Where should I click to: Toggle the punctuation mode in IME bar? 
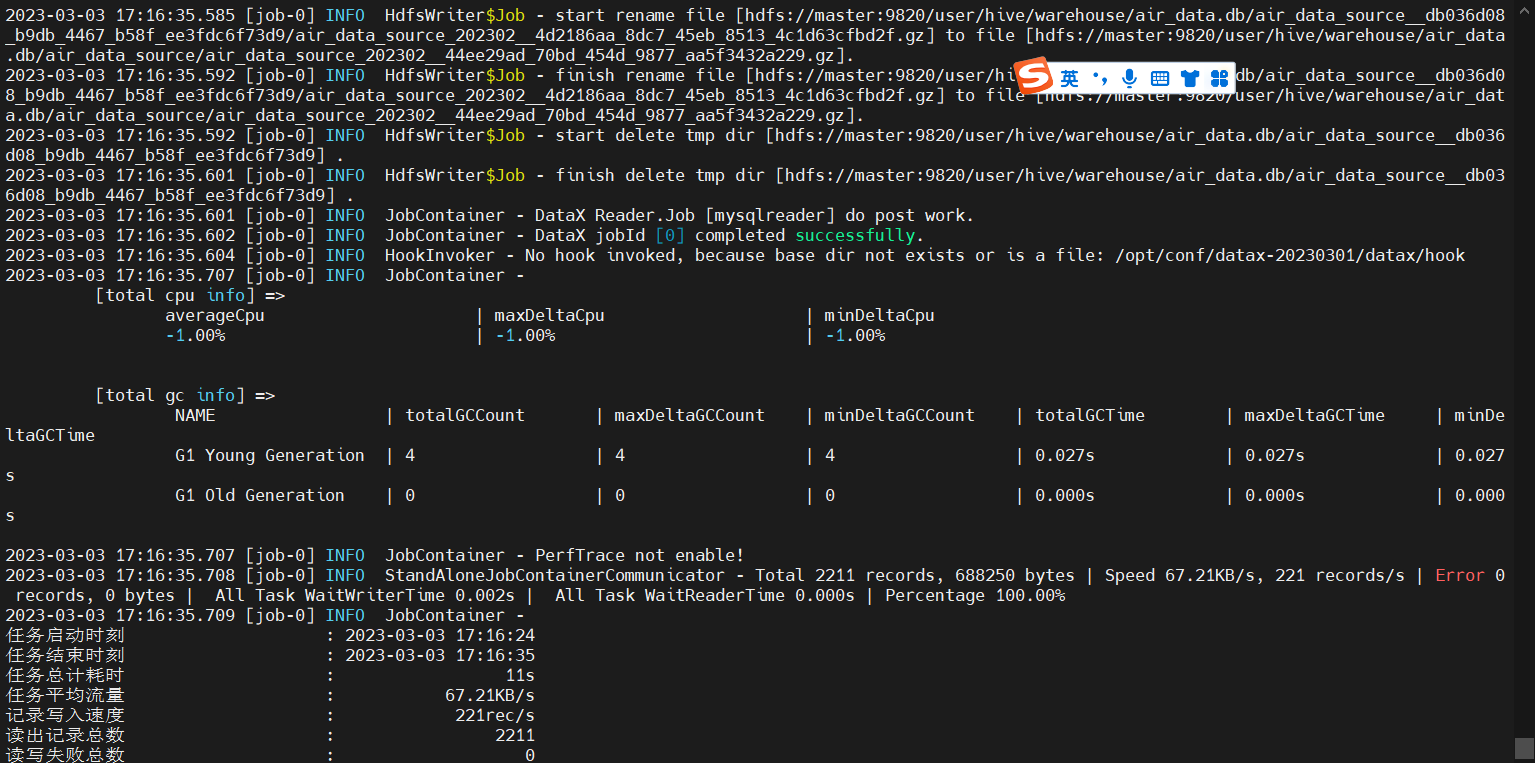pos(1100,78)
